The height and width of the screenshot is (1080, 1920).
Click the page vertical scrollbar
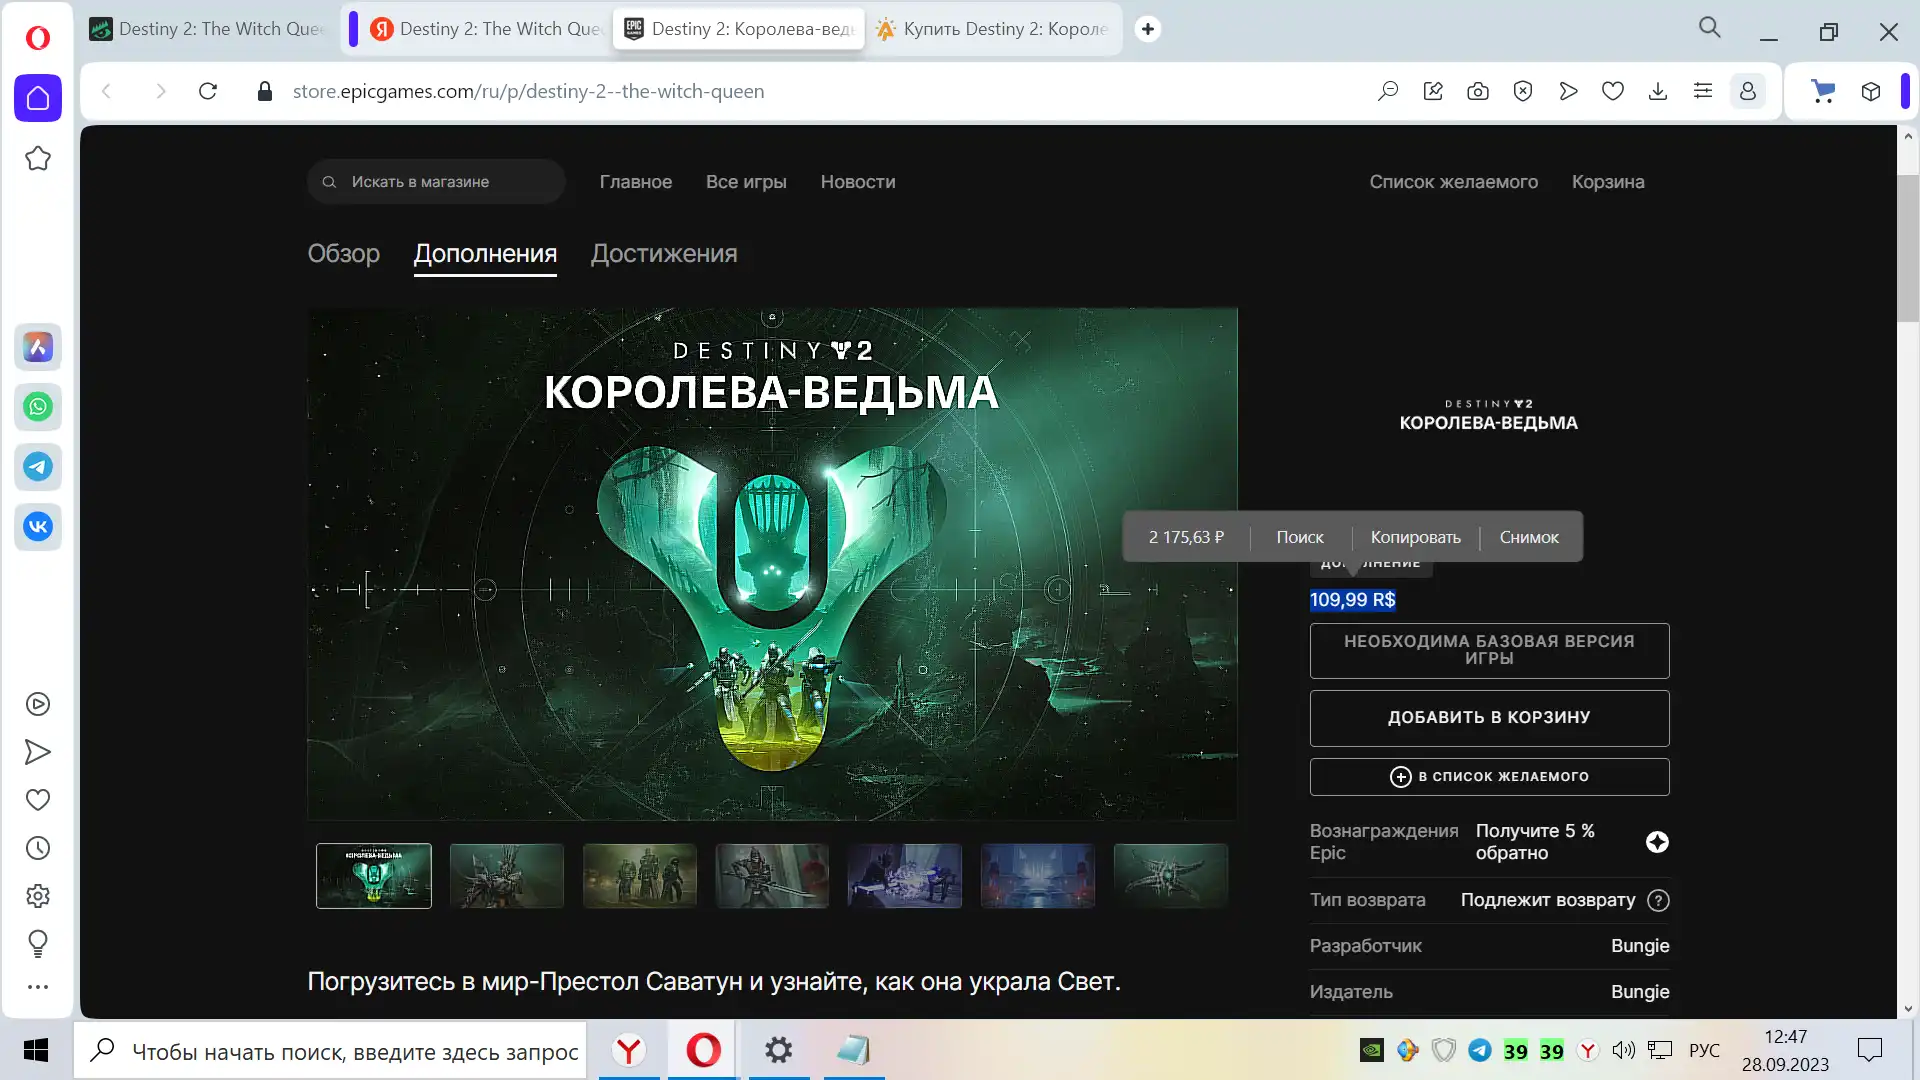click(1908, 250)
